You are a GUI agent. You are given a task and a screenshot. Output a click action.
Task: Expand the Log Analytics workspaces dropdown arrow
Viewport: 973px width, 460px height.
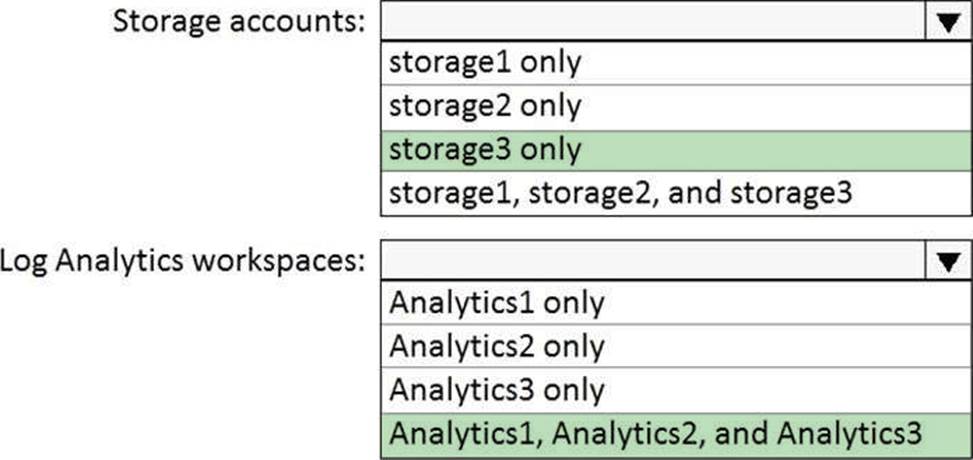click(944, 261)
